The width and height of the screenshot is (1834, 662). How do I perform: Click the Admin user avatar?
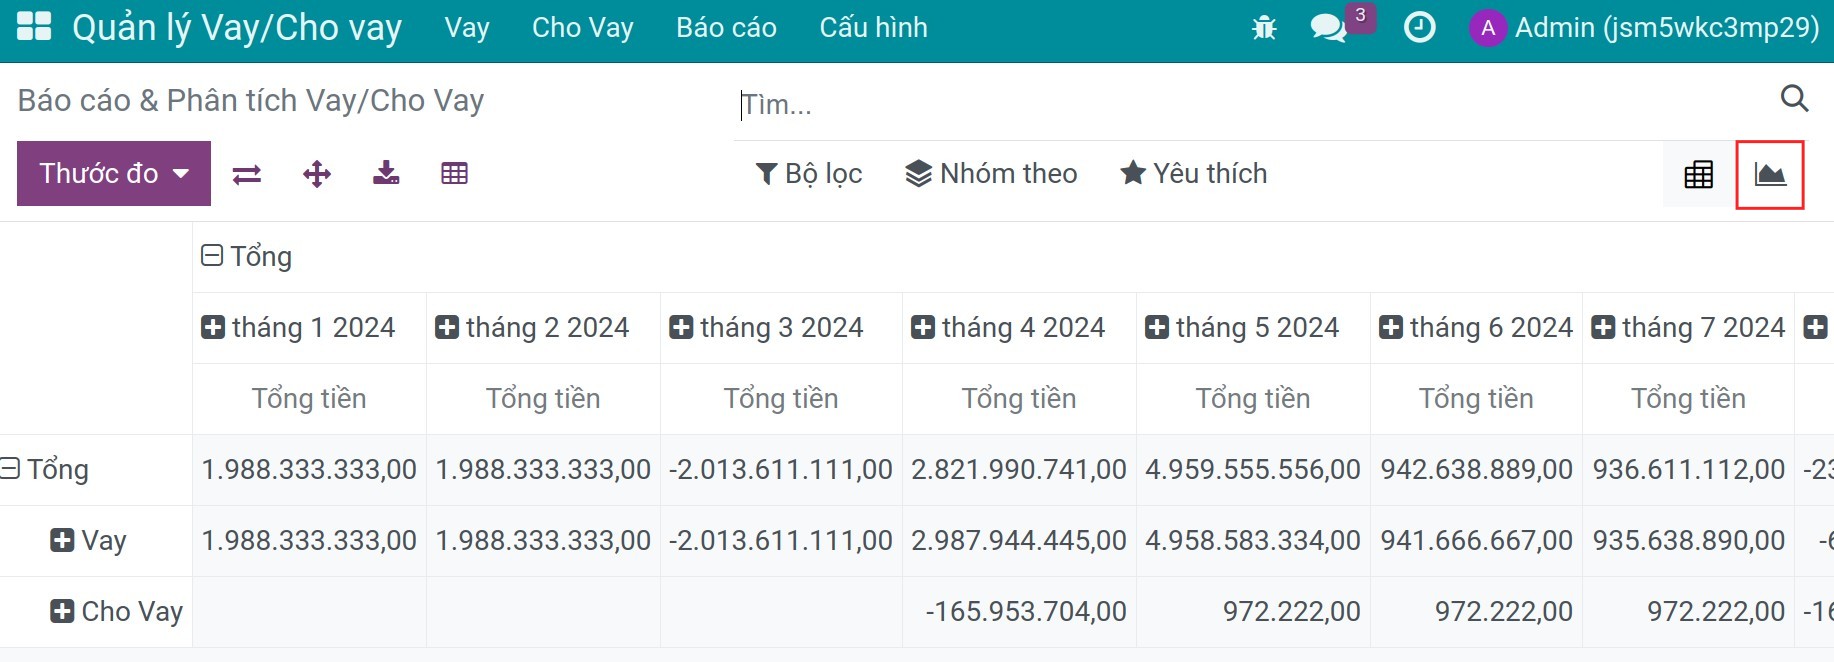(x=1488, y=28)
